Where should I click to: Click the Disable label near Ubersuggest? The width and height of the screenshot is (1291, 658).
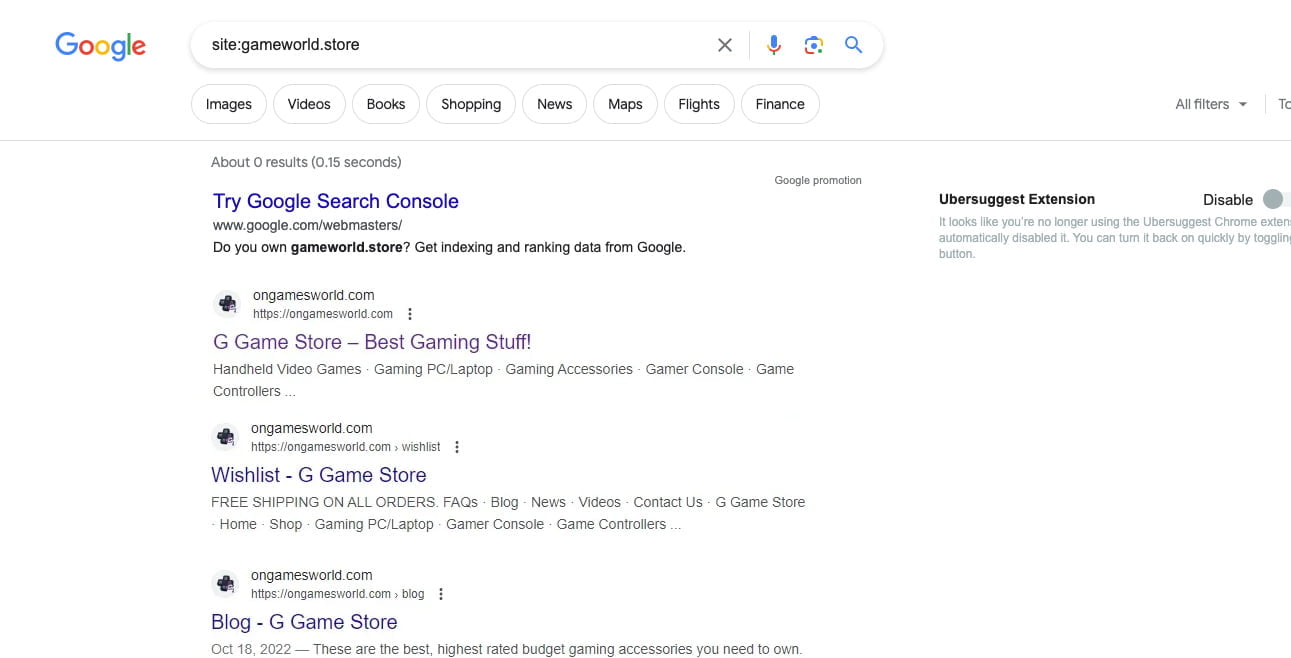coord(1228,200)
